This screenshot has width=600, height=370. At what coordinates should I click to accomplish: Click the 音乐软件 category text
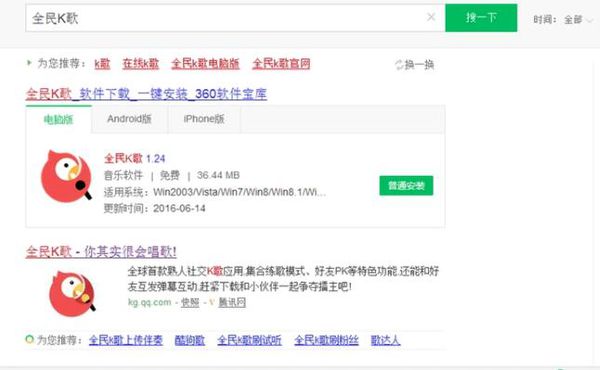click(x=123, y=175)
